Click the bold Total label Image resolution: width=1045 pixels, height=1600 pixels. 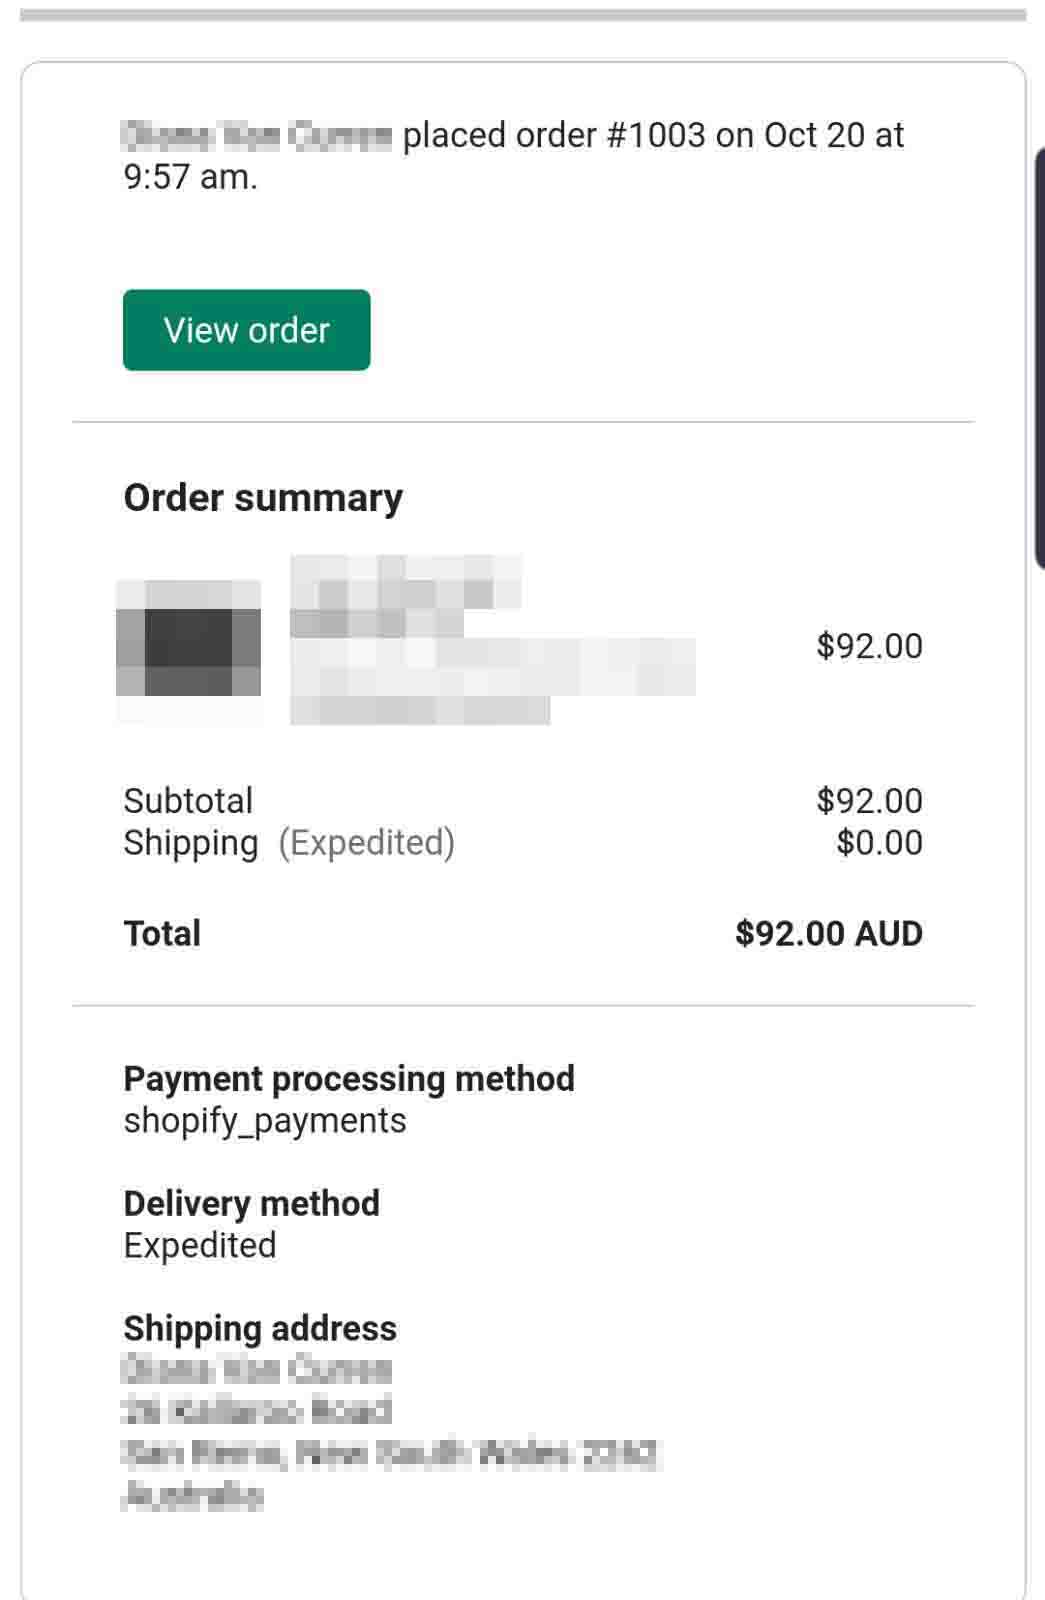point(162,933)
